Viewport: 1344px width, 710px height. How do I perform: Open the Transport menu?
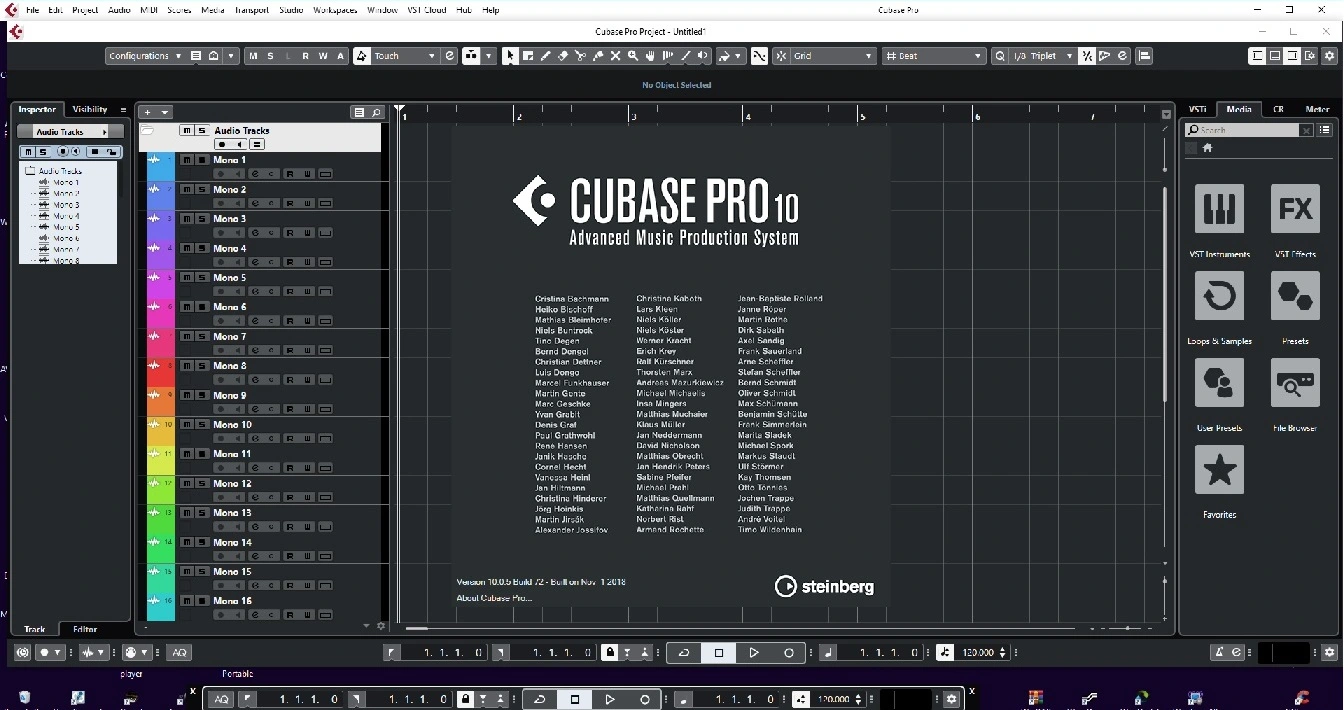click(x=250, y=10)
